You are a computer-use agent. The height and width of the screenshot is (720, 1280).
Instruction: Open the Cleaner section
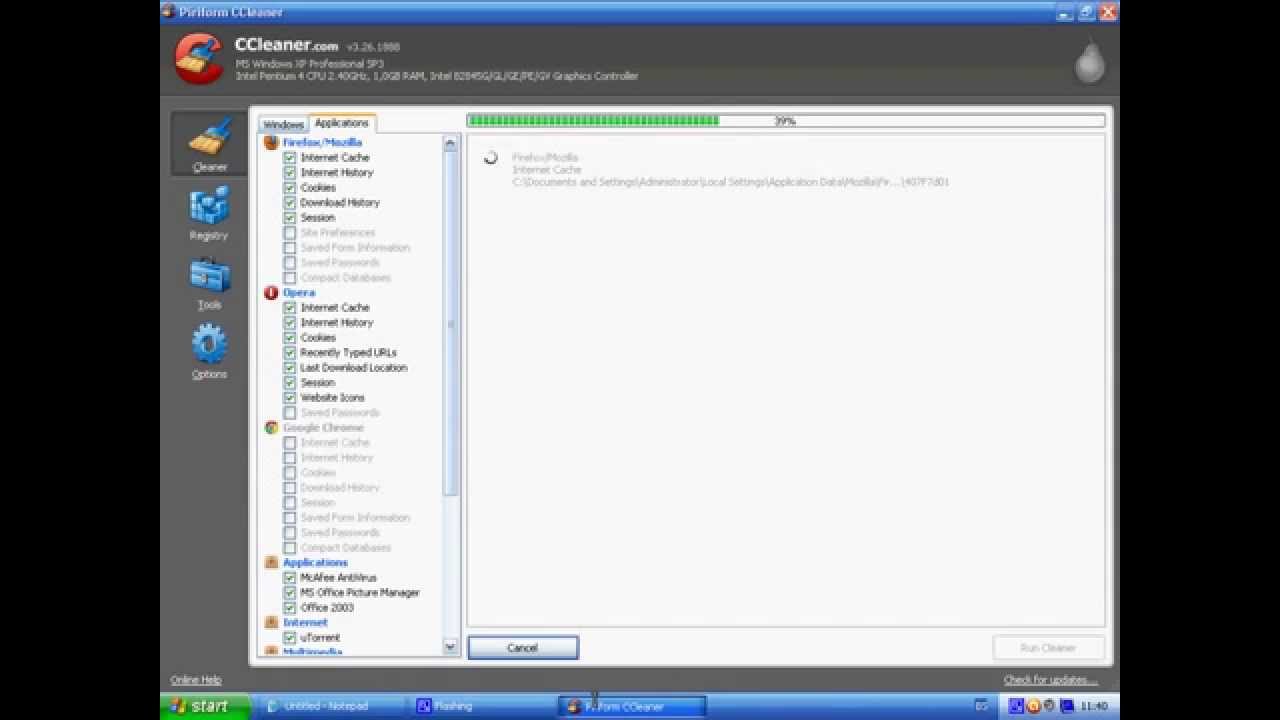point(209,143)
